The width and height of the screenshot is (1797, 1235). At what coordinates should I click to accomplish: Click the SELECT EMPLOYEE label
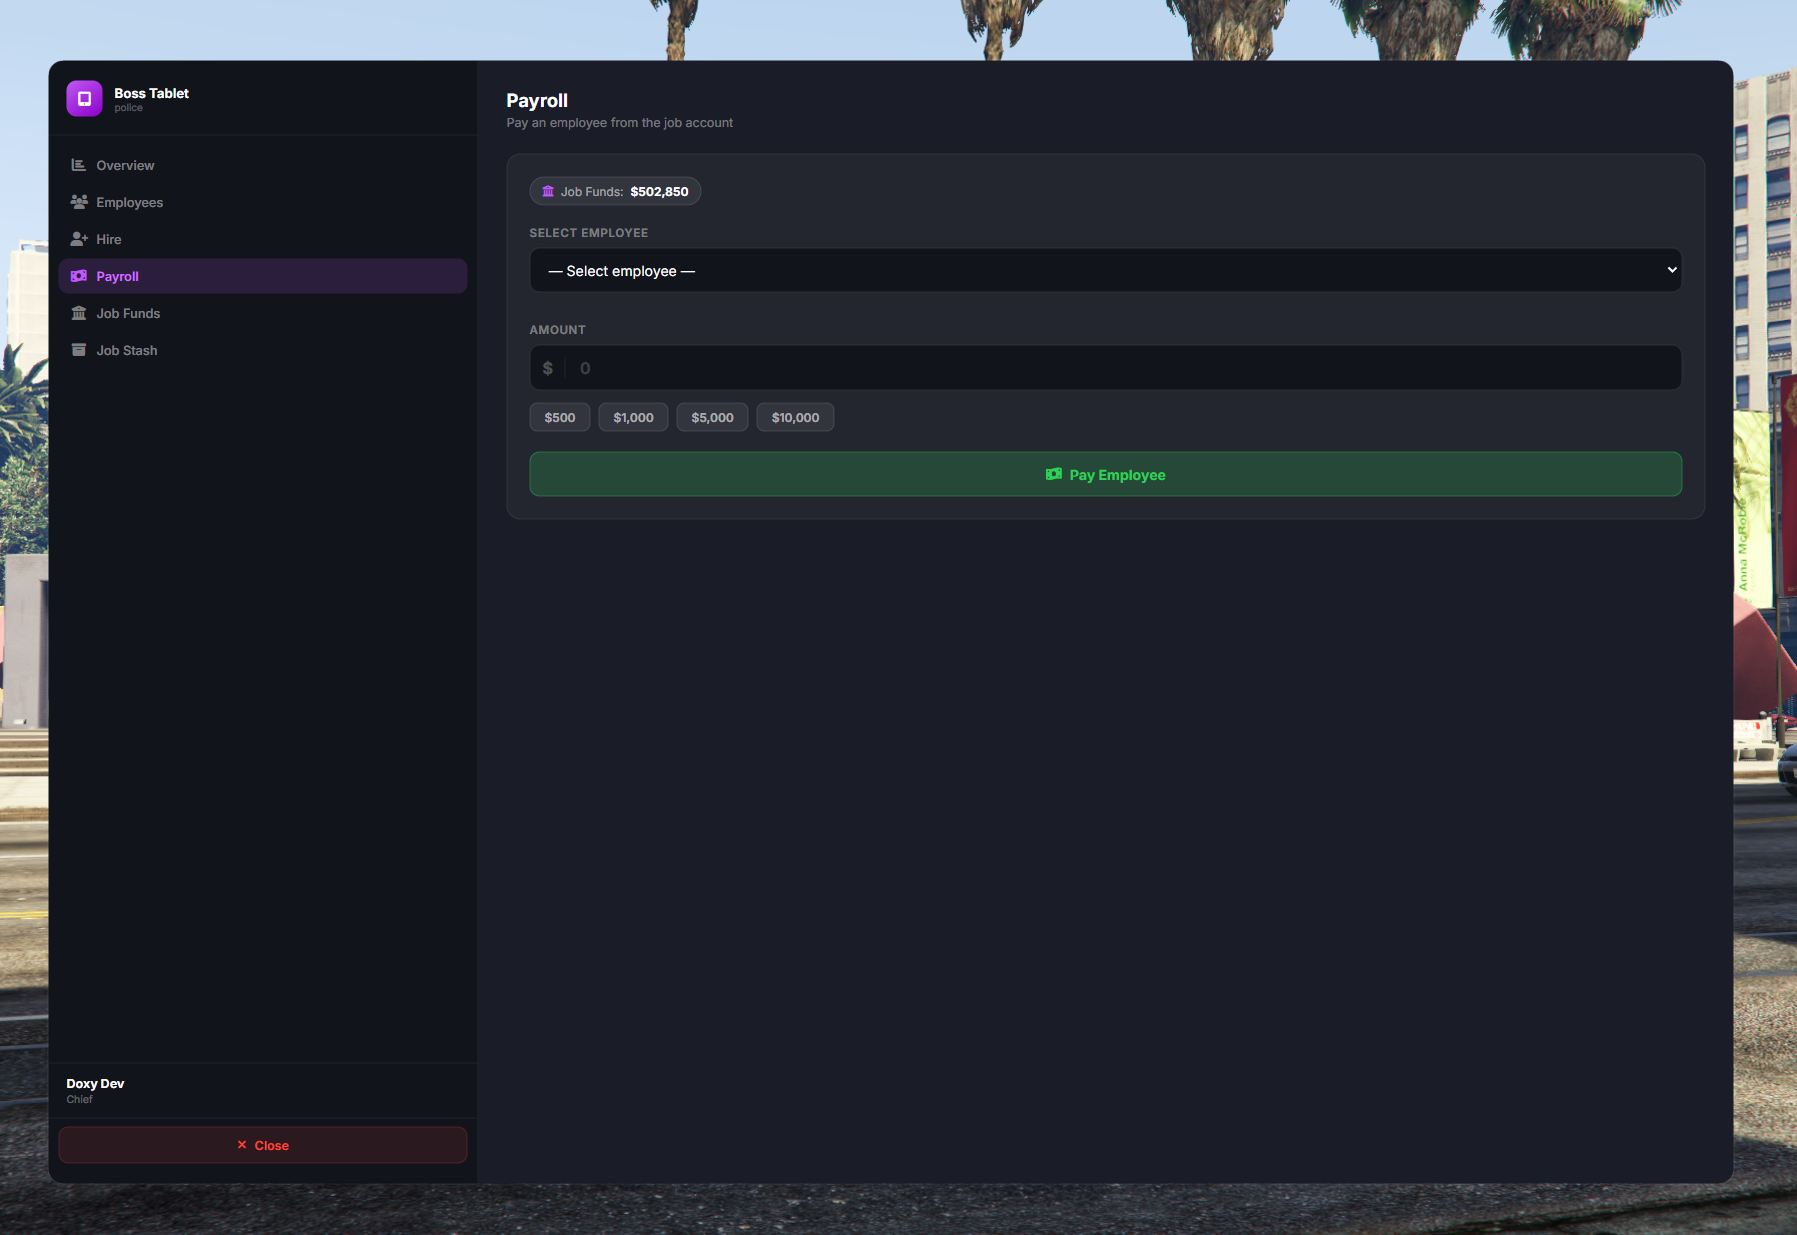tap(588, 233)
